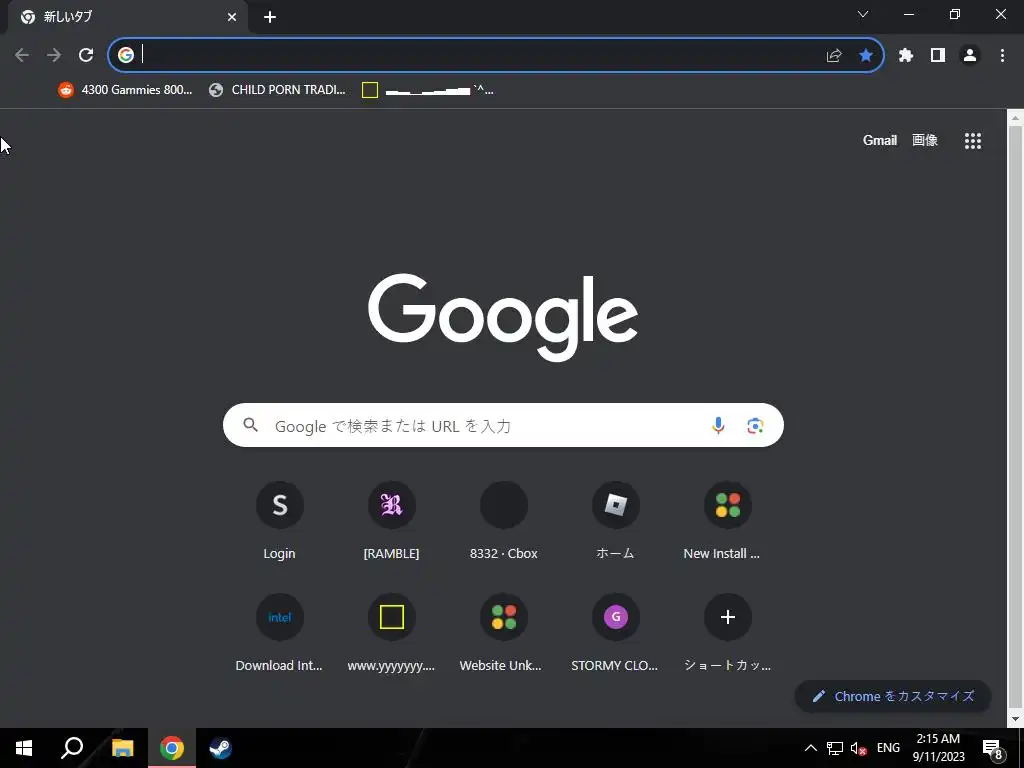Image resolution: width=1024 pixels, height=768 pixels.
Task: Open Chrome's three-dot menu
Action: coord(1002,56)
